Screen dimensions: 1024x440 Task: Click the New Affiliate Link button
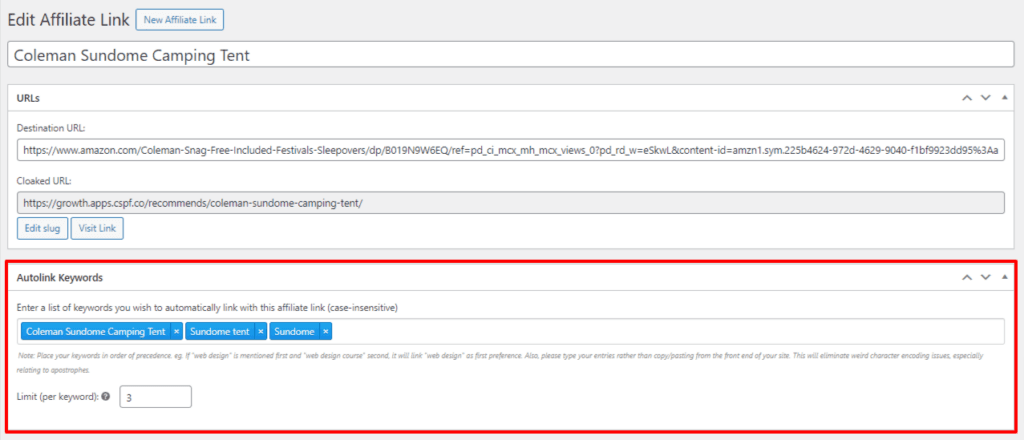click(180, 20)
